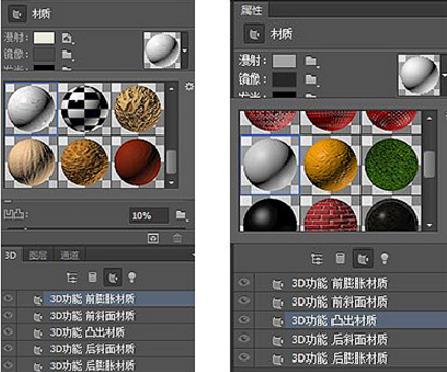Image resolution: width=447 pixels, height=372 pixels.
Task: Open the material picker gear settings icon
Action: (189, 87)
